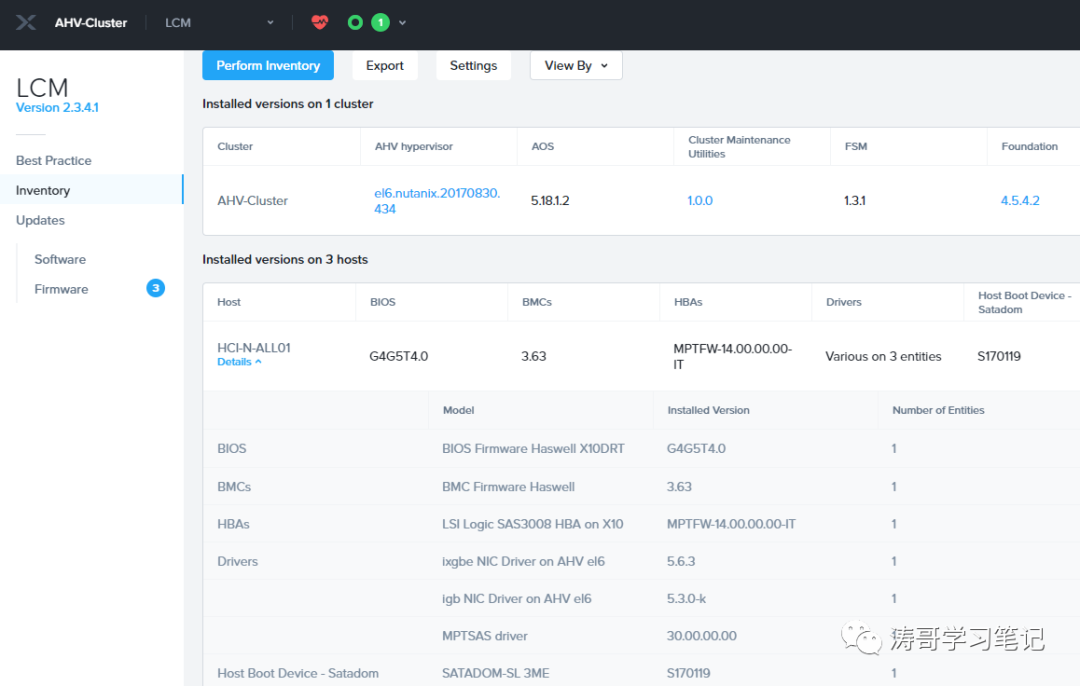The image size is (1080, 686).
Task: Collapse Details under HCI-N-ALL01
Action: click(239, 362)
